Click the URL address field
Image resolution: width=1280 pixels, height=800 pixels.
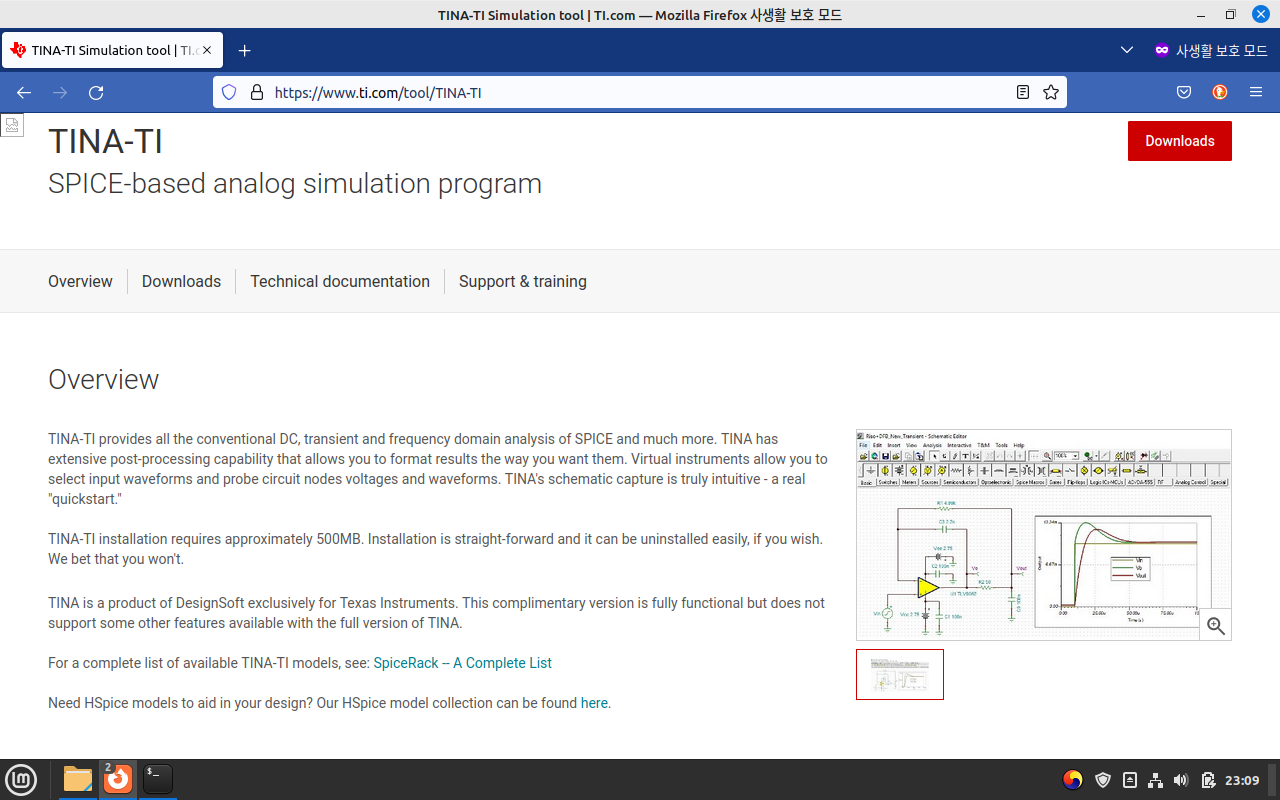(x=640, y=92)
